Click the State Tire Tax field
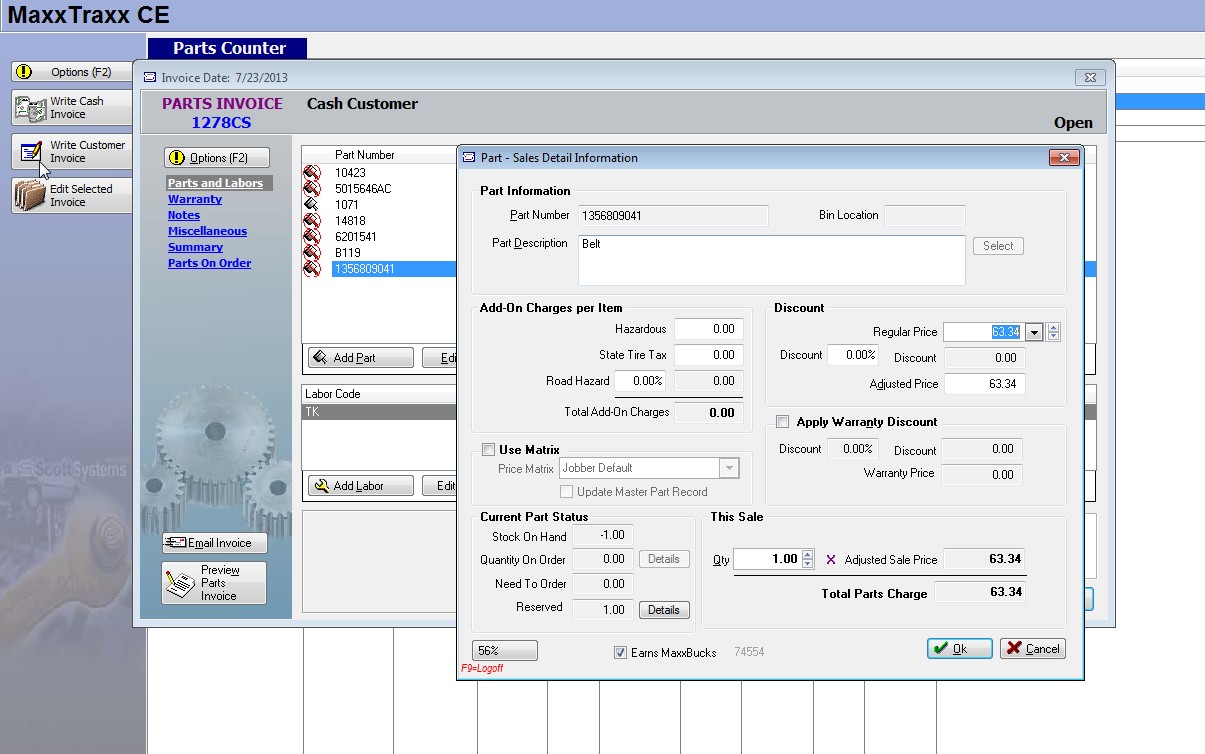This screenshot has height=754, width=1205. pos(707,355)
